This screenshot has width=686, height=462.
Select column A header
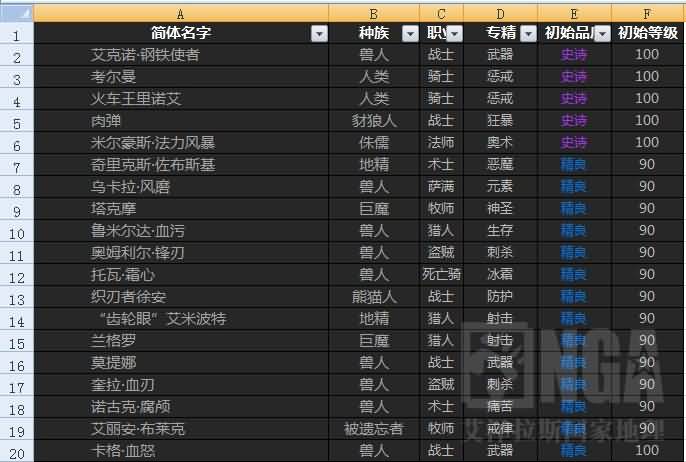pyautogui.click(x=181, y=14)
